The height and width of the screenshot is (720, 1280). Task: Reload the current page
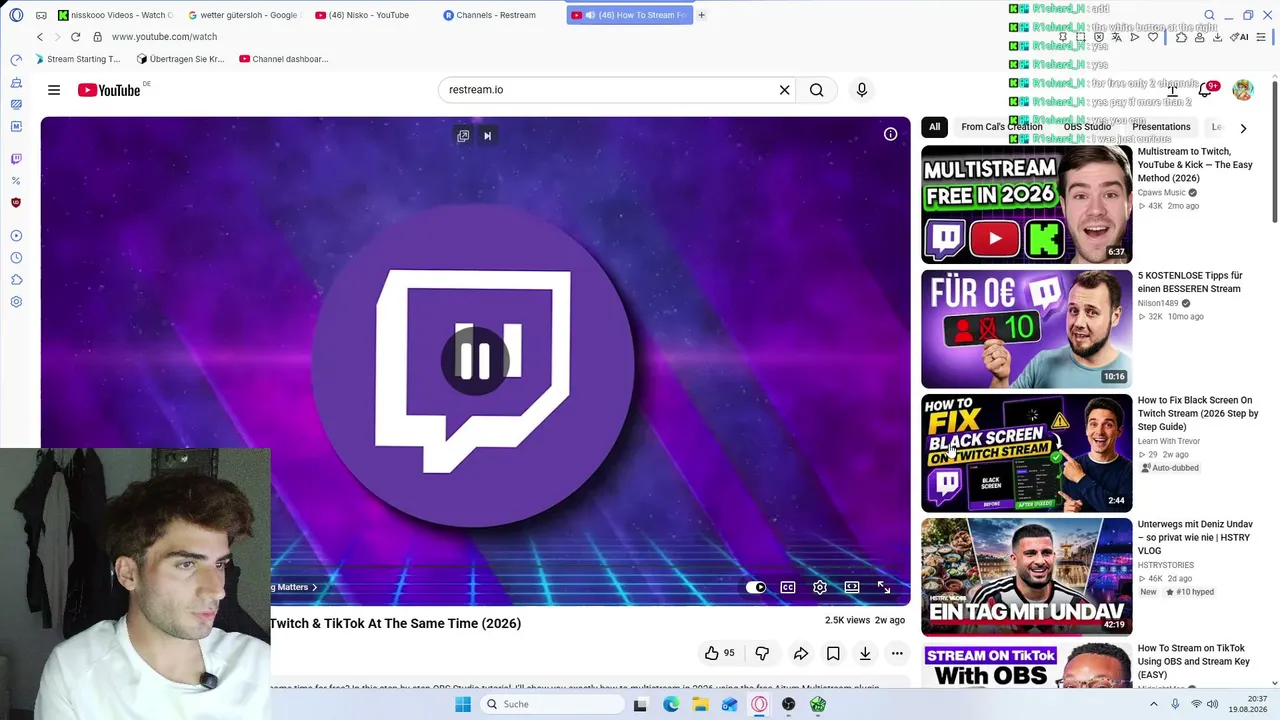tap(75, 37)
